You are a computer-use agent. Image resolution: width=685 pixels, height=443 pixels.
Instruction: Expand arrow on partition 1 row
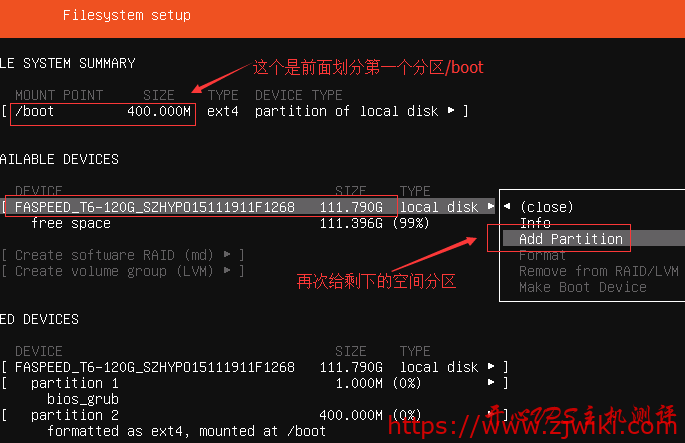(491, 382)
